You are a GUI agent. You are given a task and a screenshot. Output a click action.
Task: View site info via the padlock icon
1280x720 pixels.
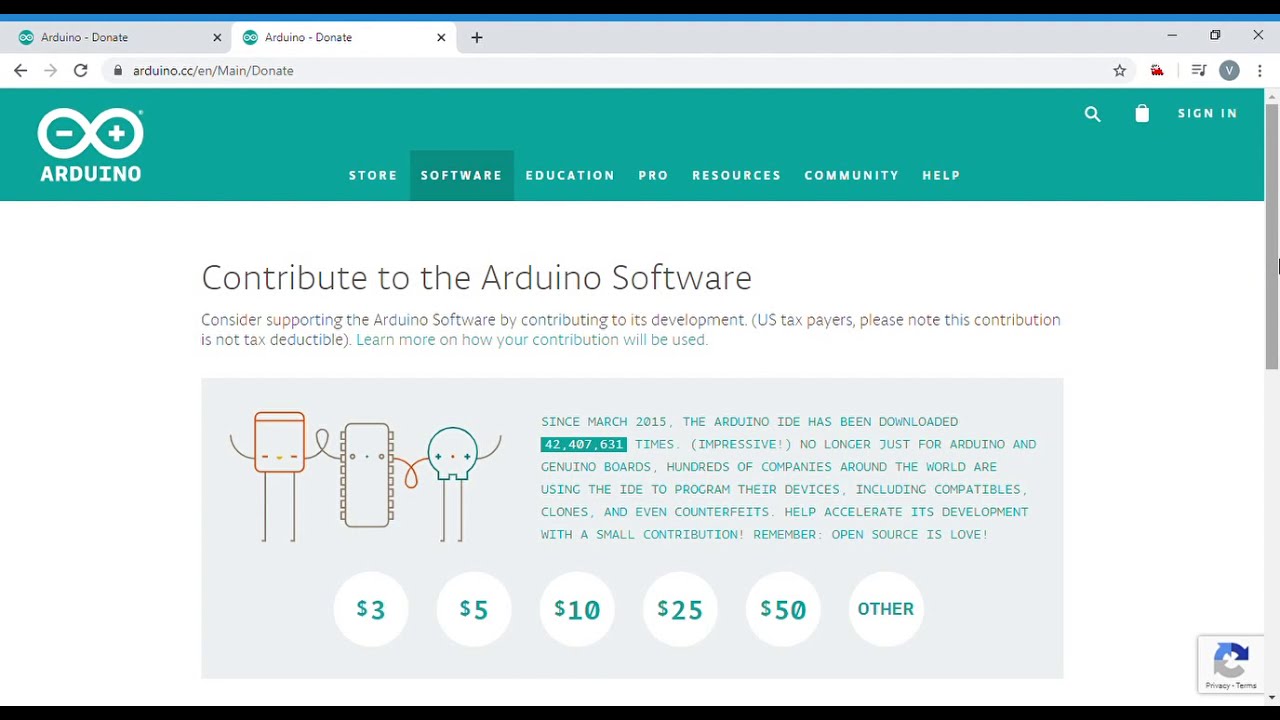pyautogui.click(x=118, y=70)
